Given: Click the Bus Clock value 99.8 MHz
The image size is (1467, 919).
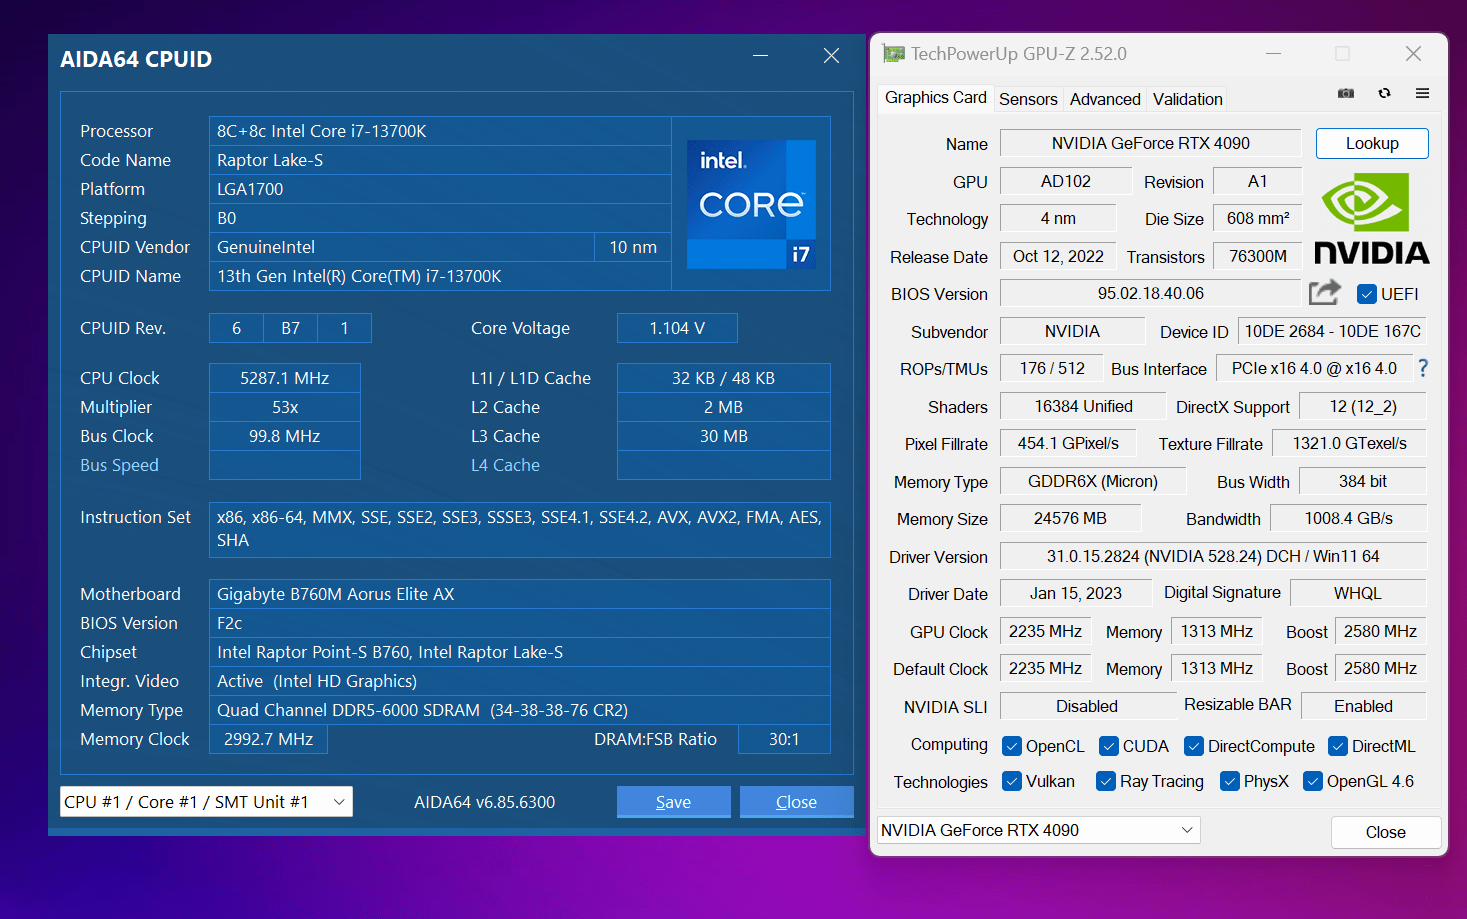Looking at the screenshot, I should 285,436.
